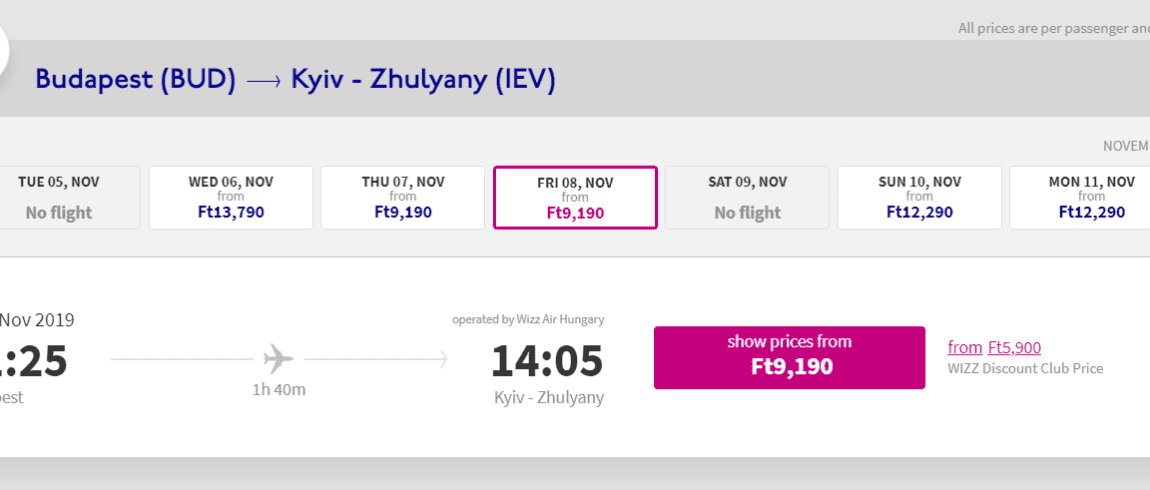Screen dimensions: 1150x490
Task: Click the arrow between Budapest and Kyiv
Action: [263, 80]
